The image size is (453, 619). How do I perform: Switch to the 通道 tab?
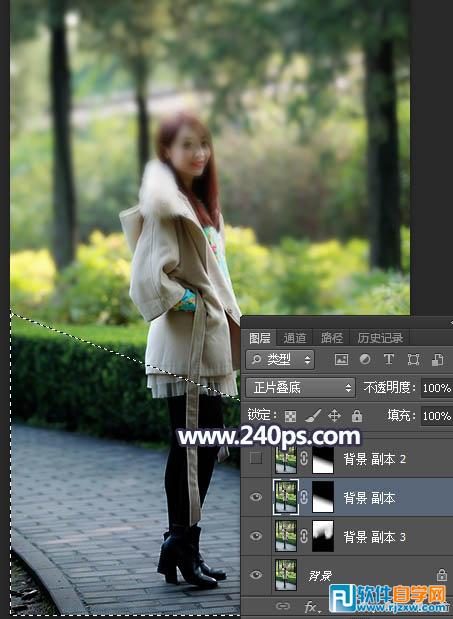click(295, 338)
